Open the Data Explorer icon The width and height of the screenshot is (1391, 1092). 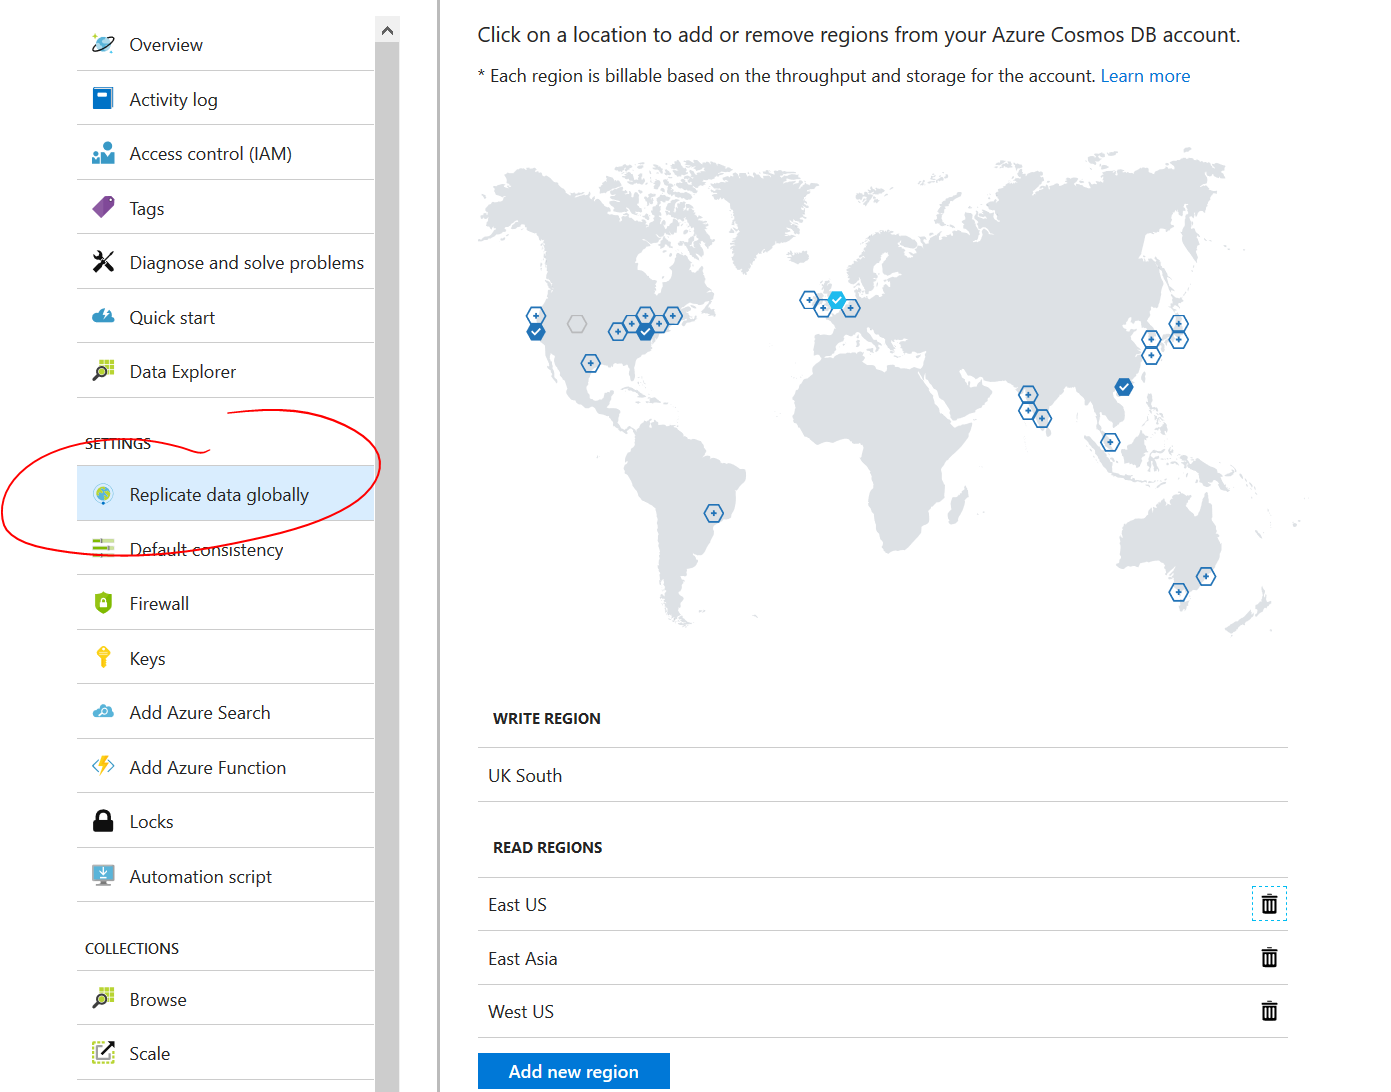103,370
